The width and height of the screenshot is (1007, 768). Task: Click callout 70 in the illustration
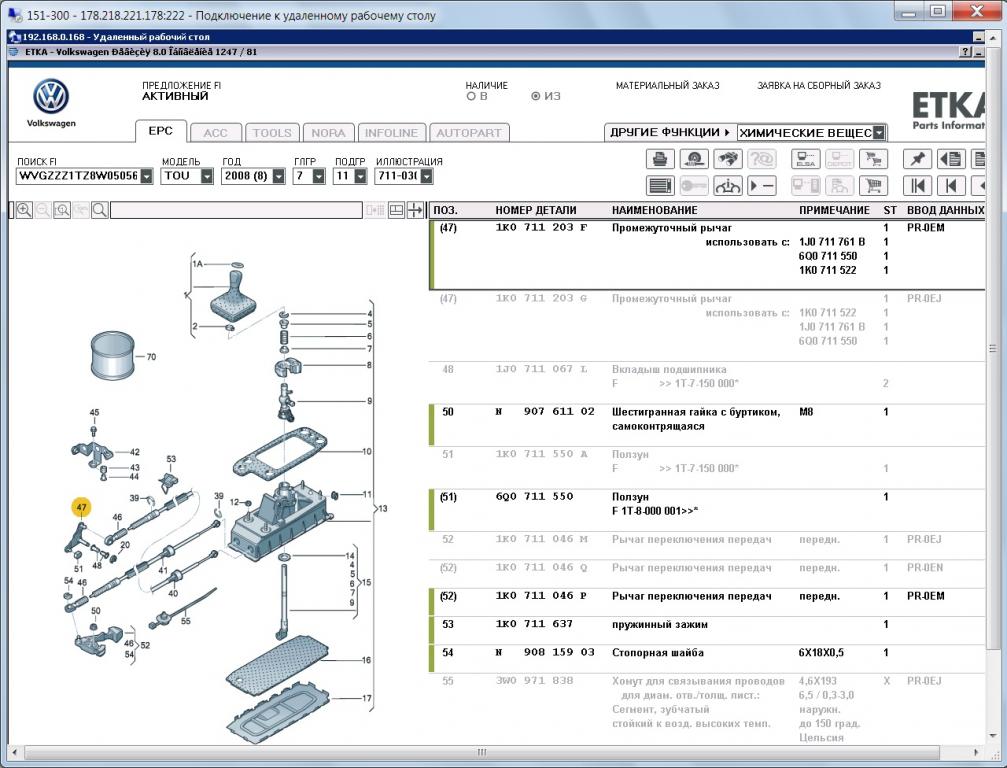[x=152, y=357]
